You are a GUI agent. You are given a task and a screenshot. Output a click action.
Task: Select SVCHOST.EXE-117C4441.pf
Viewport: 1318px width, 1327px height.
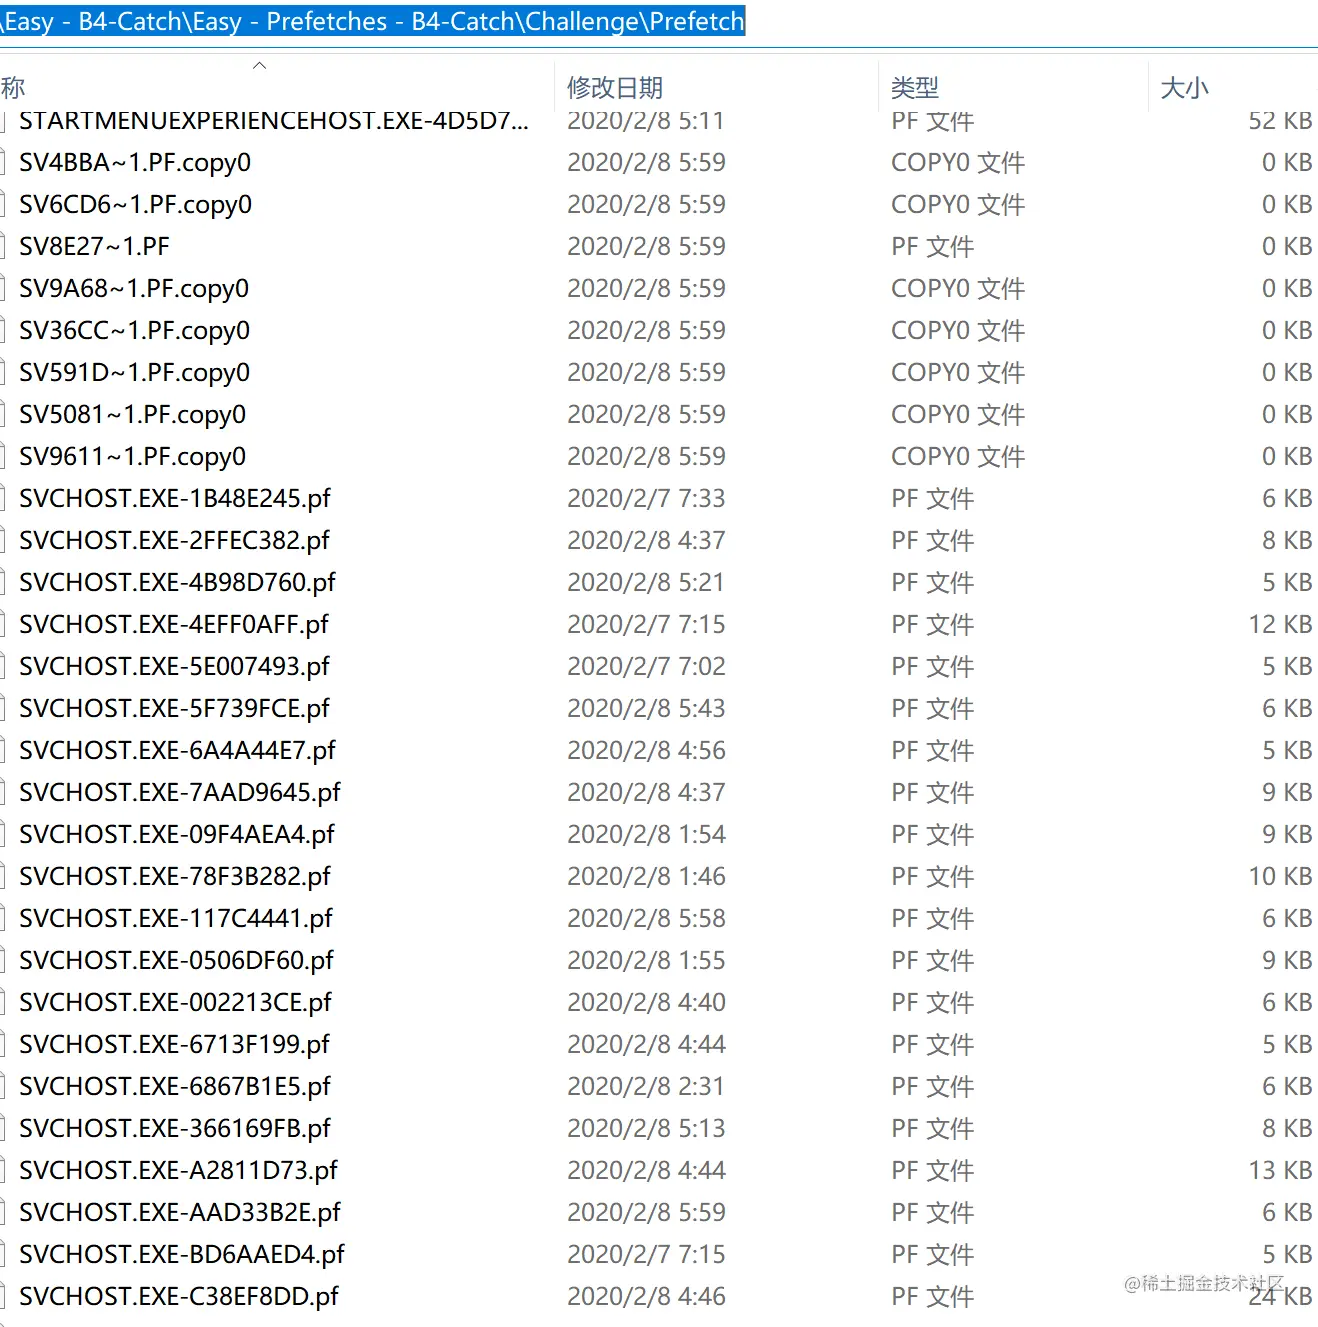pyautogui.click(x=176, y=919)
